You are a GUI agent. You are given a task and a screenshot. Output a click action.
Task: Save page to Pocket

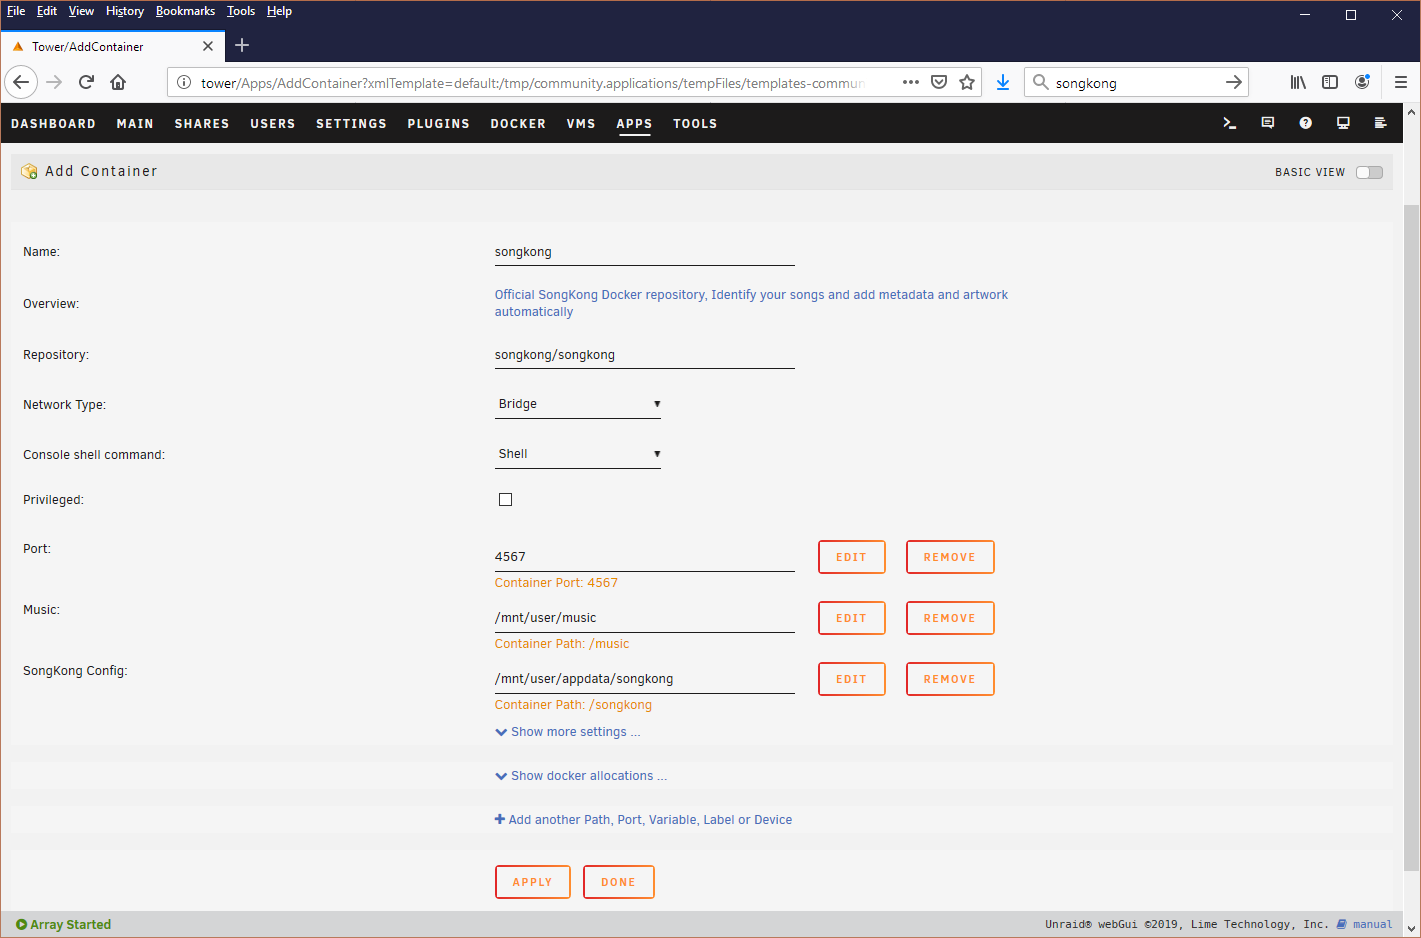(939, 82)
